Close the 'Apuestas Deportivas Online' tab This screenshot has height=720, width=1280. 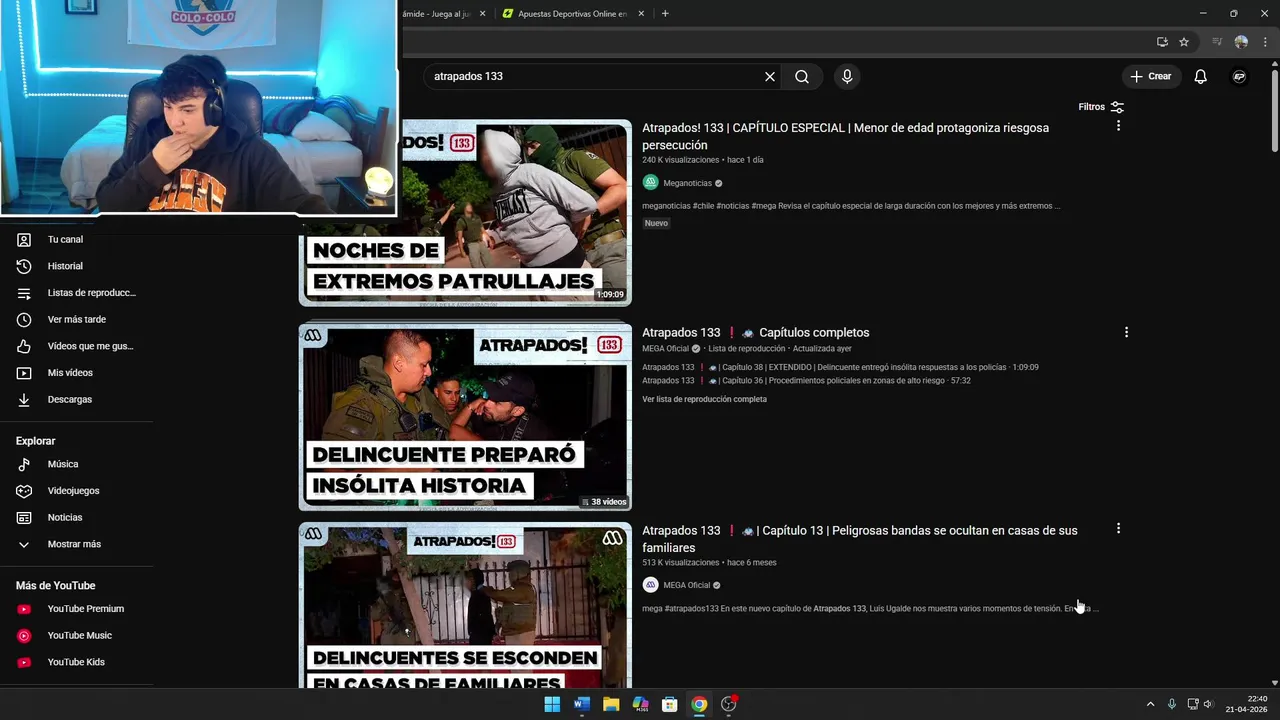click(x=641, y=14)
